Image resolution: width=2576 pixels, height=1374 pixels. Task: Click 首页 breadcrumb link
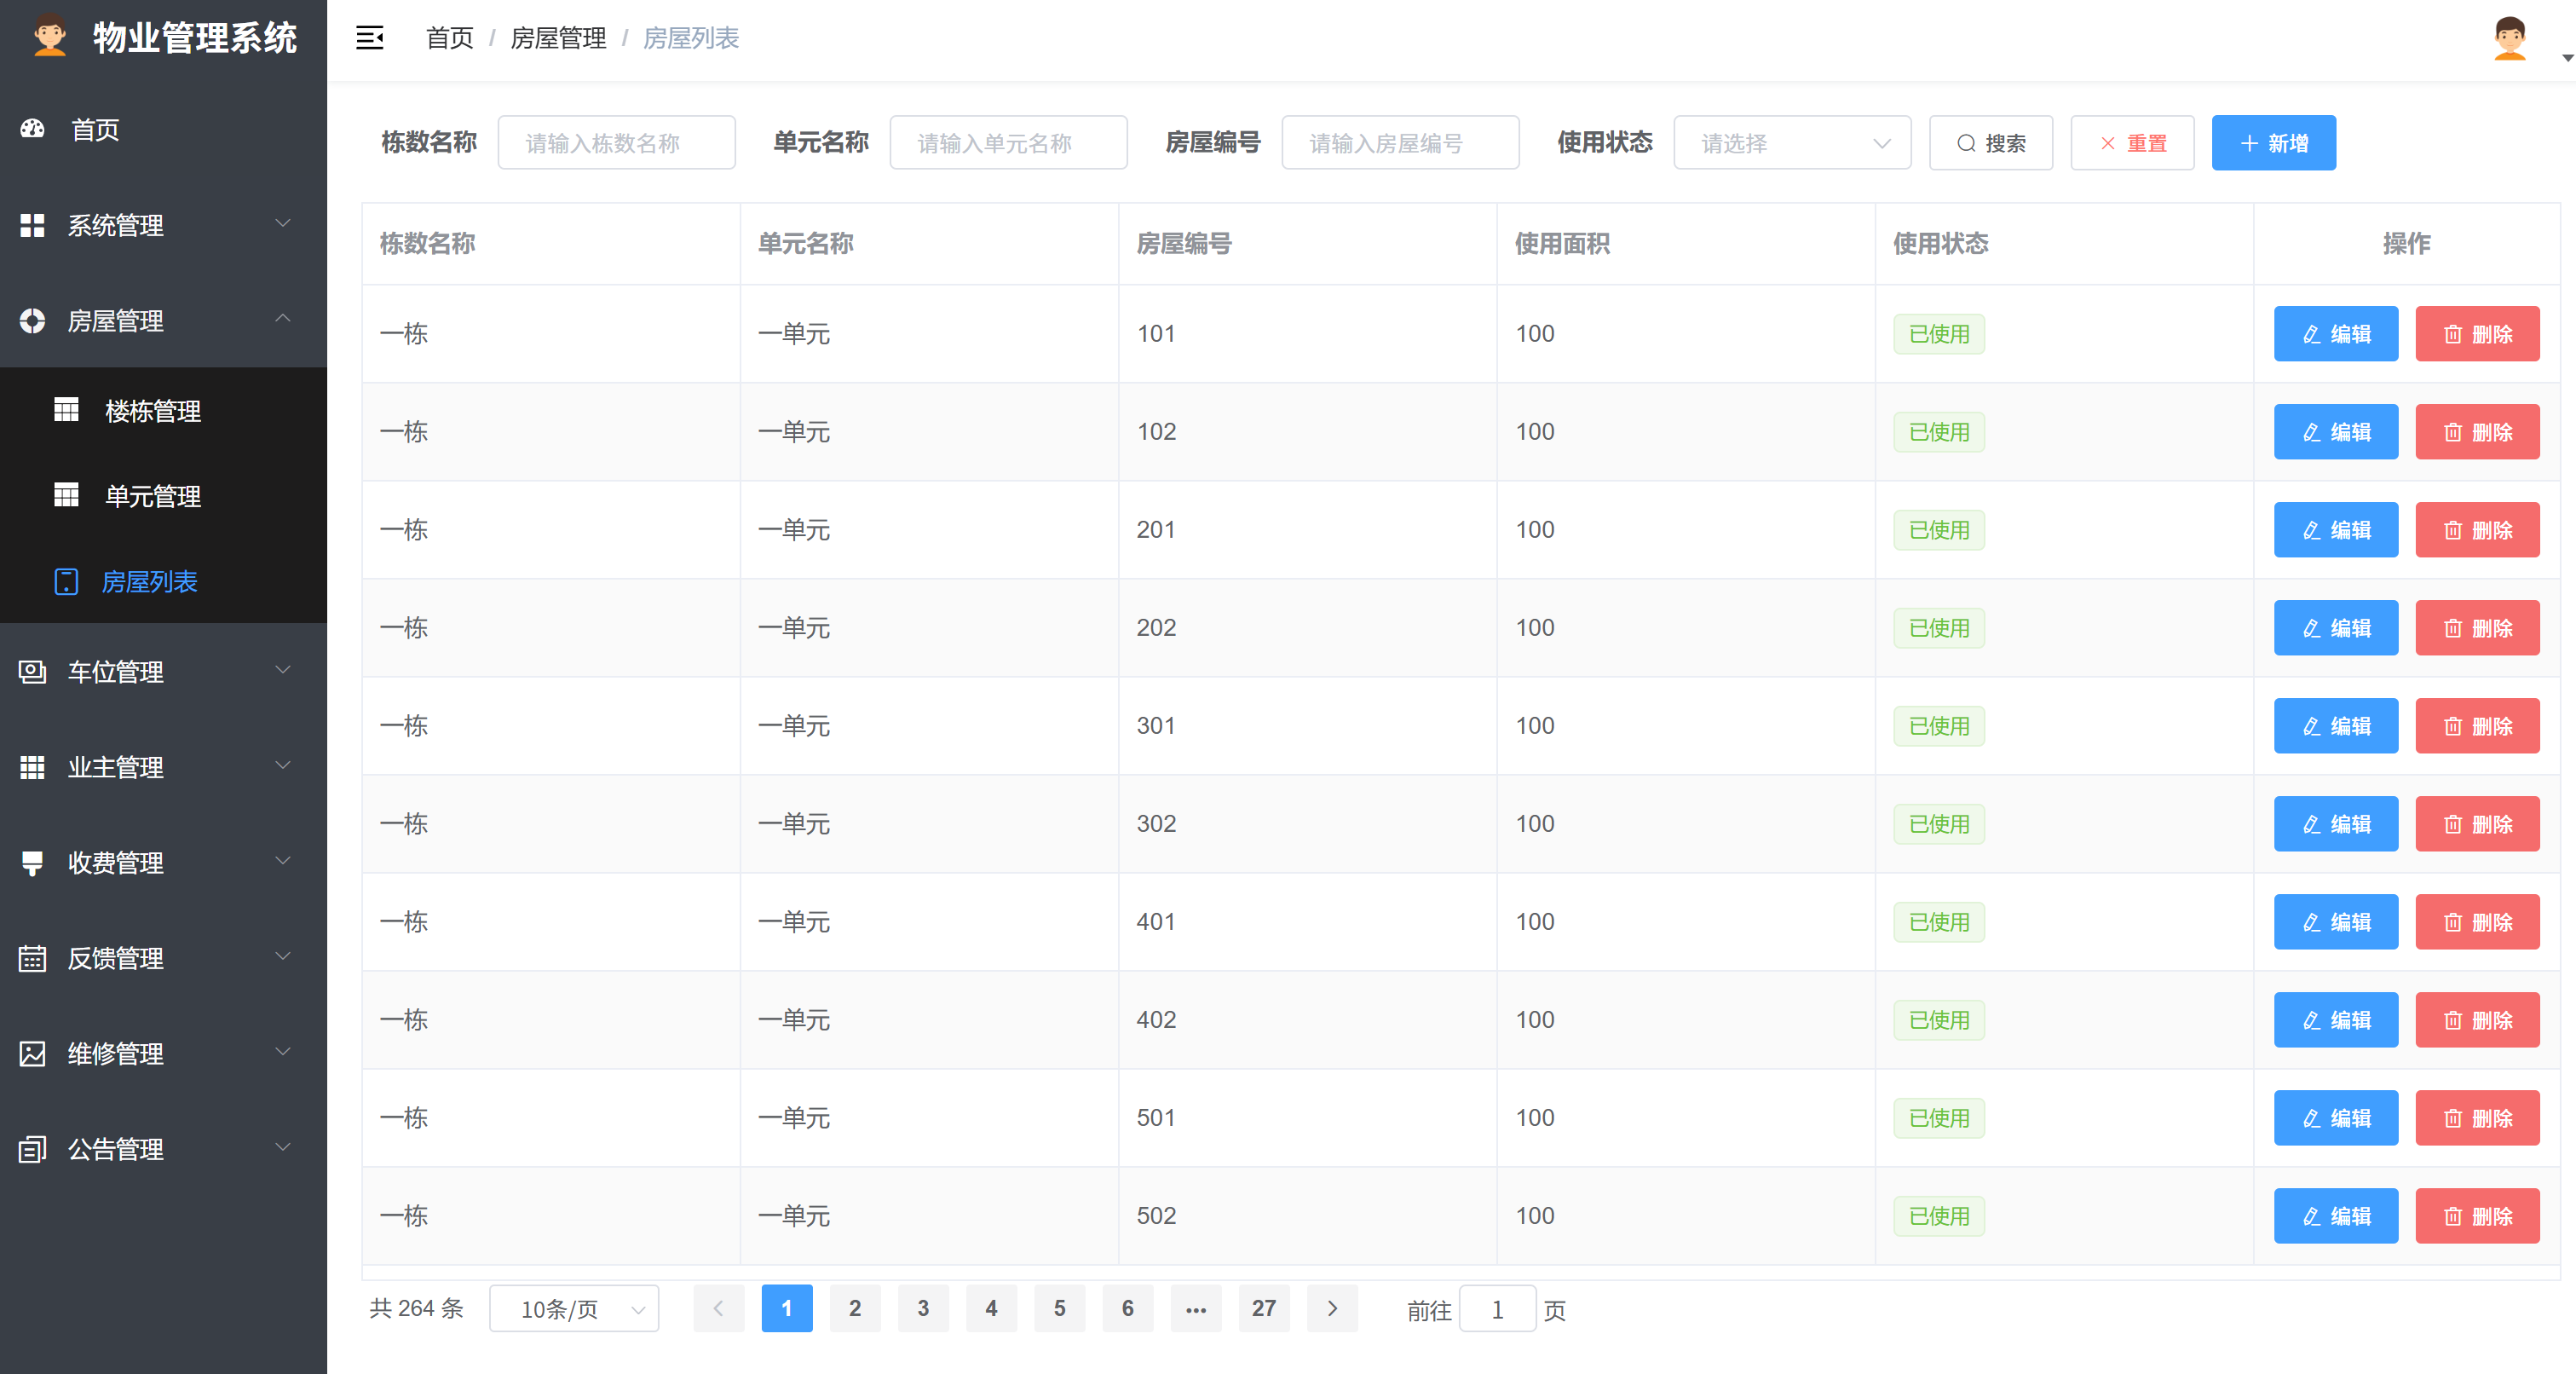tap(450, 38)
